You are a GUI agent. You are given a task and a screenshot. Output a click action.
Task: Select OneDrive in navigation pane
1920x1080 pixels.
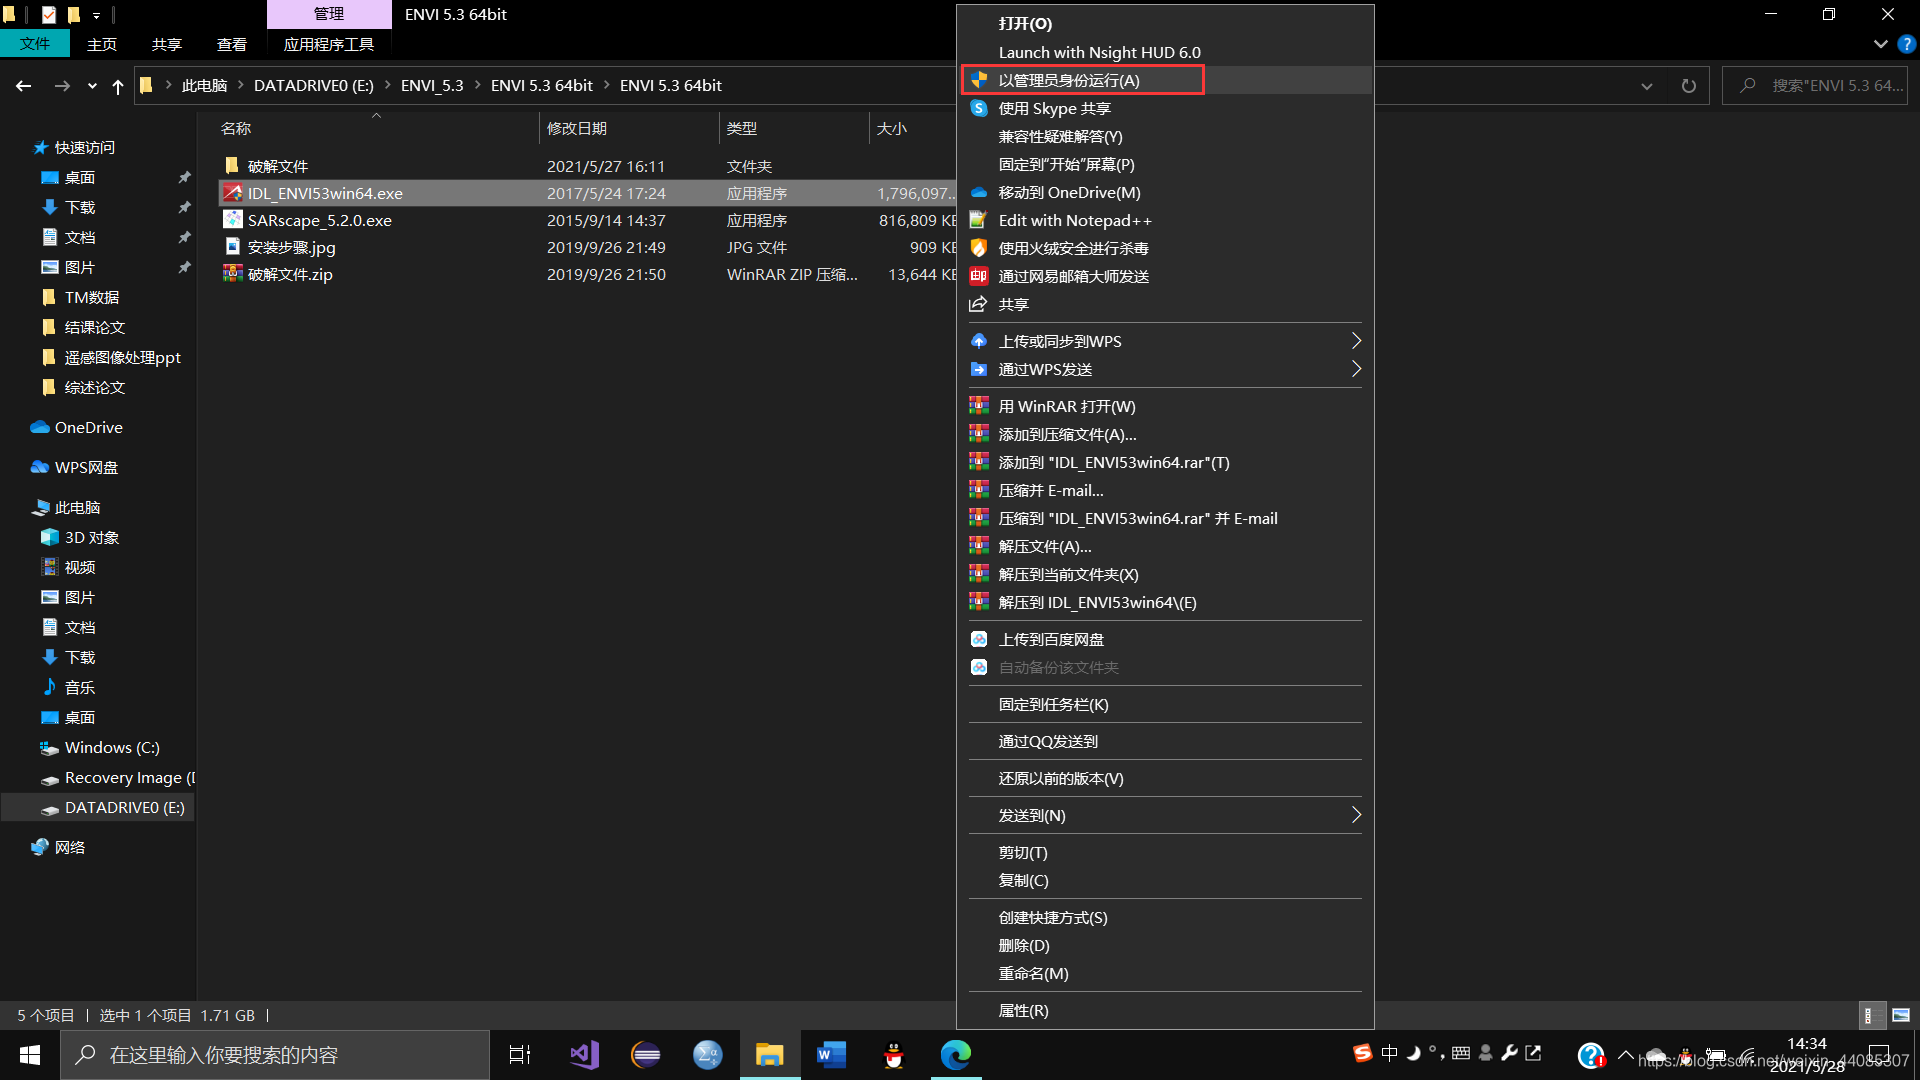click(x=88, y=427)
